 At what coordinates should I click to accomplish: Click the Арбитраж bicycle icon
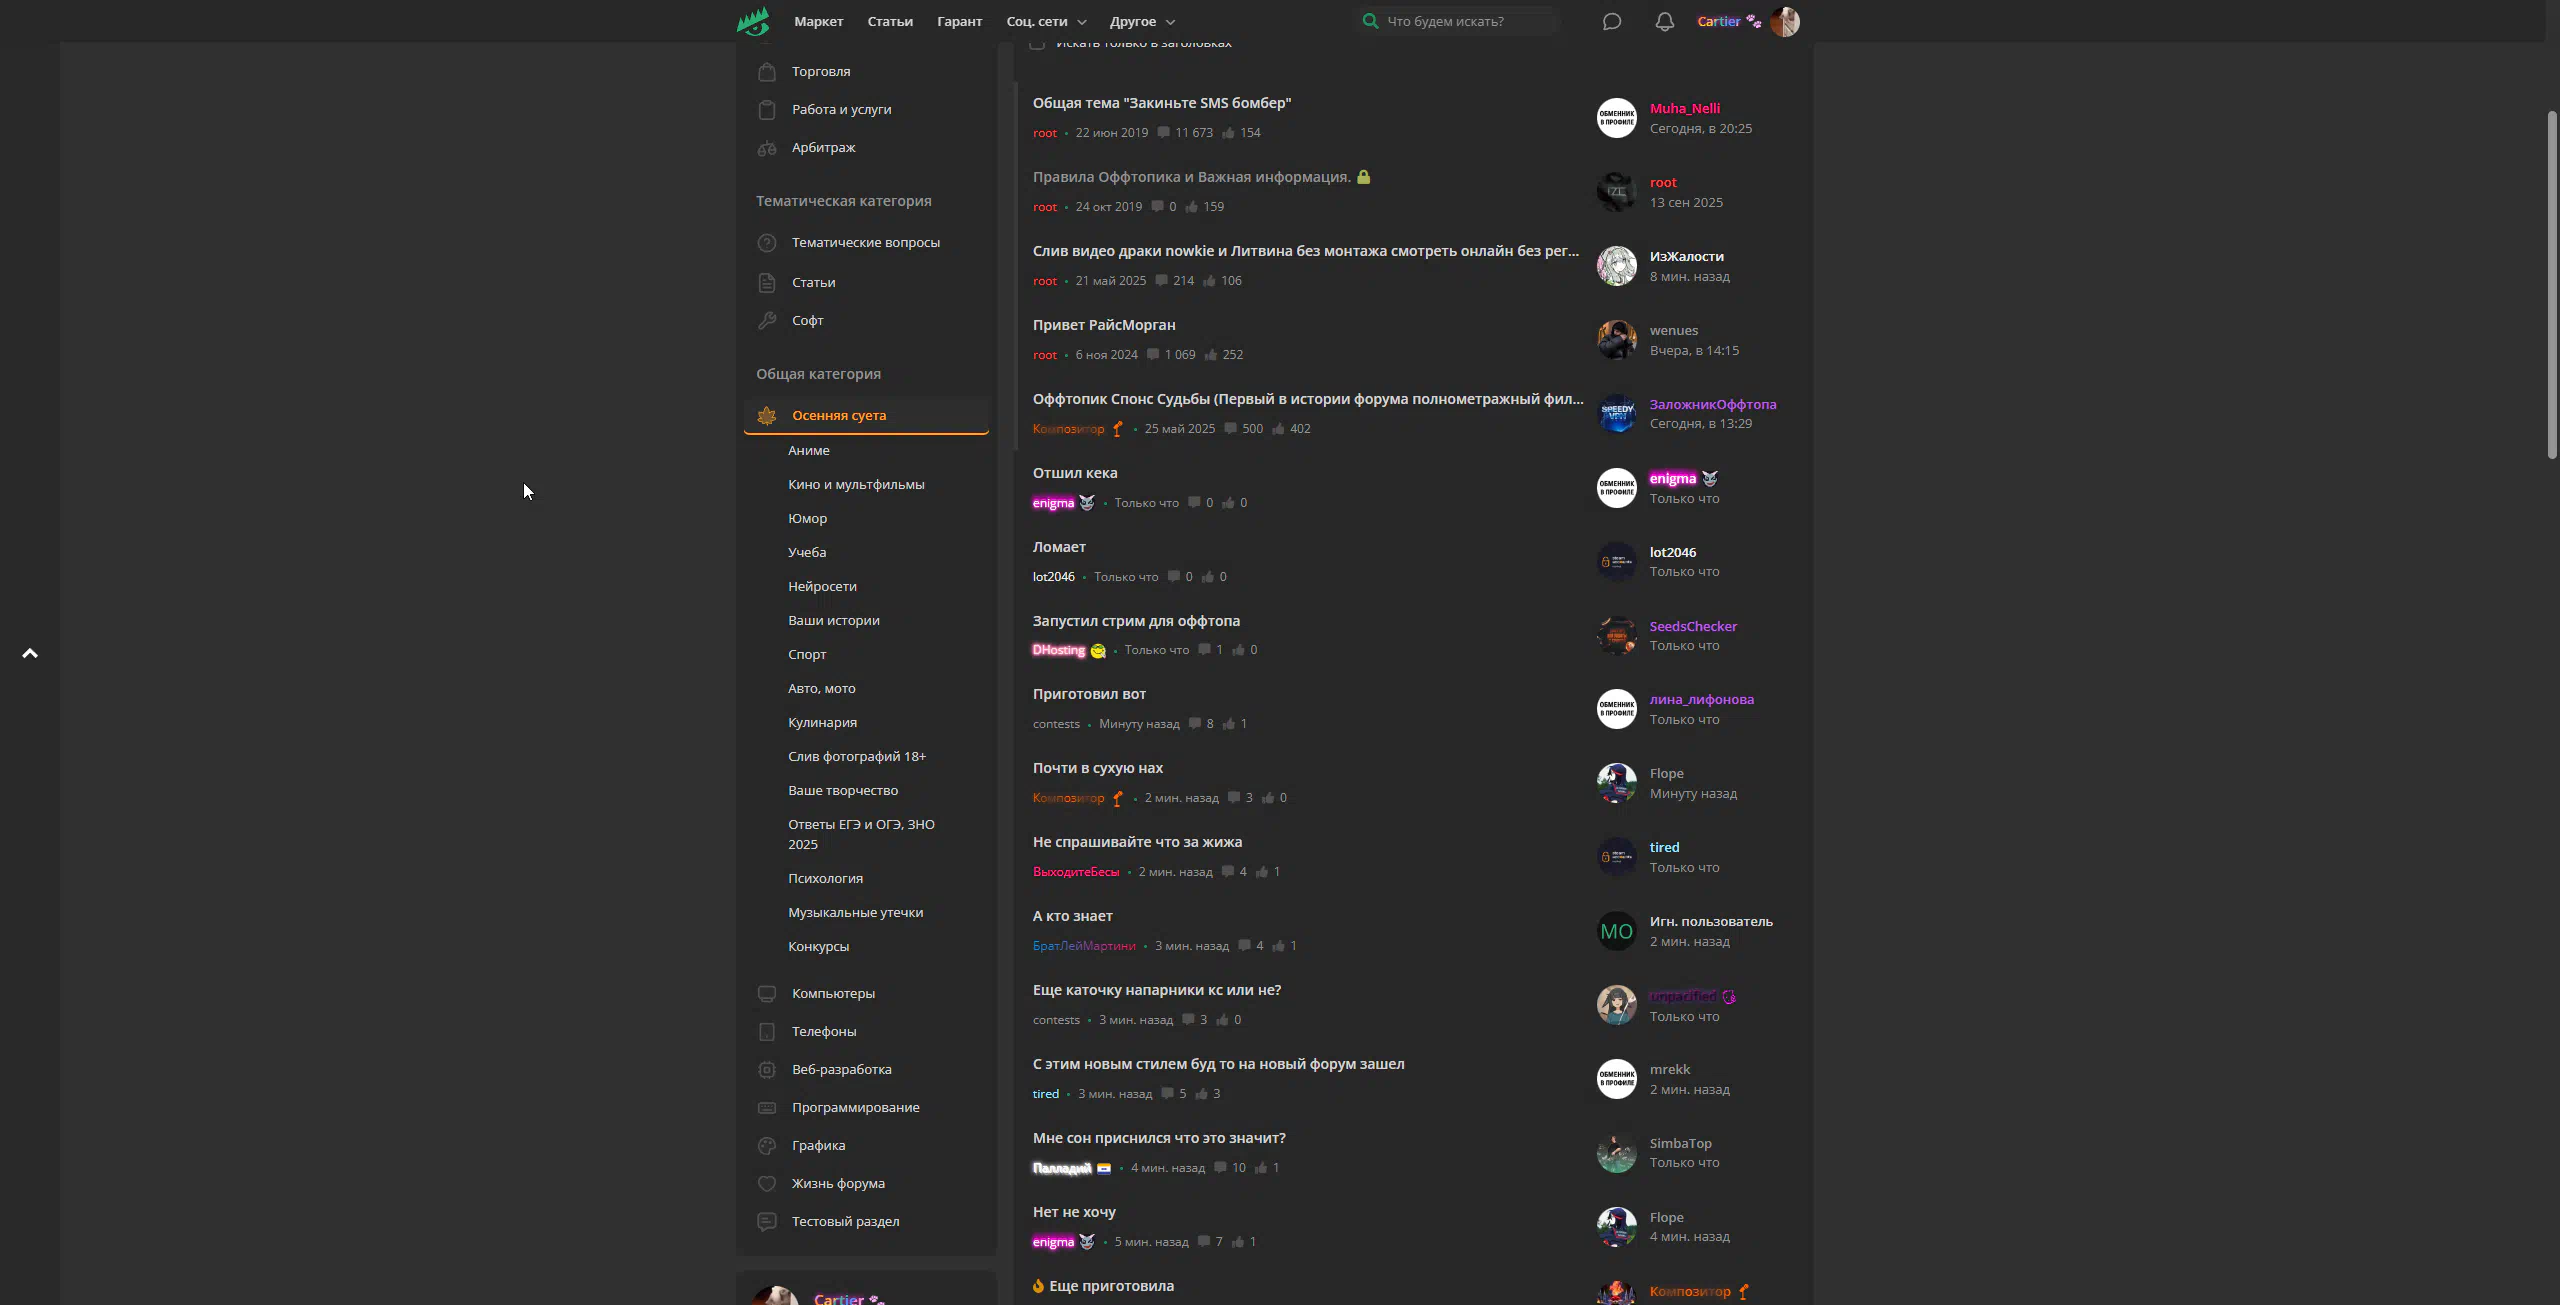click(x=767, y=148)
